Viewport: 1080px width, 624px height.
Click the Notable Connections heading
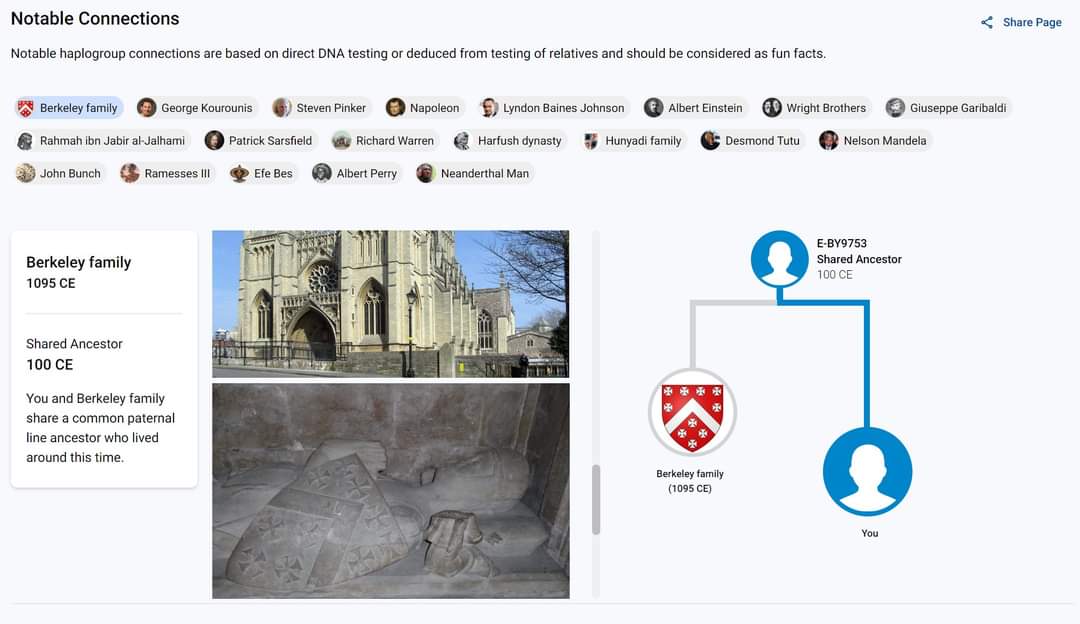(x=95, y=19)
